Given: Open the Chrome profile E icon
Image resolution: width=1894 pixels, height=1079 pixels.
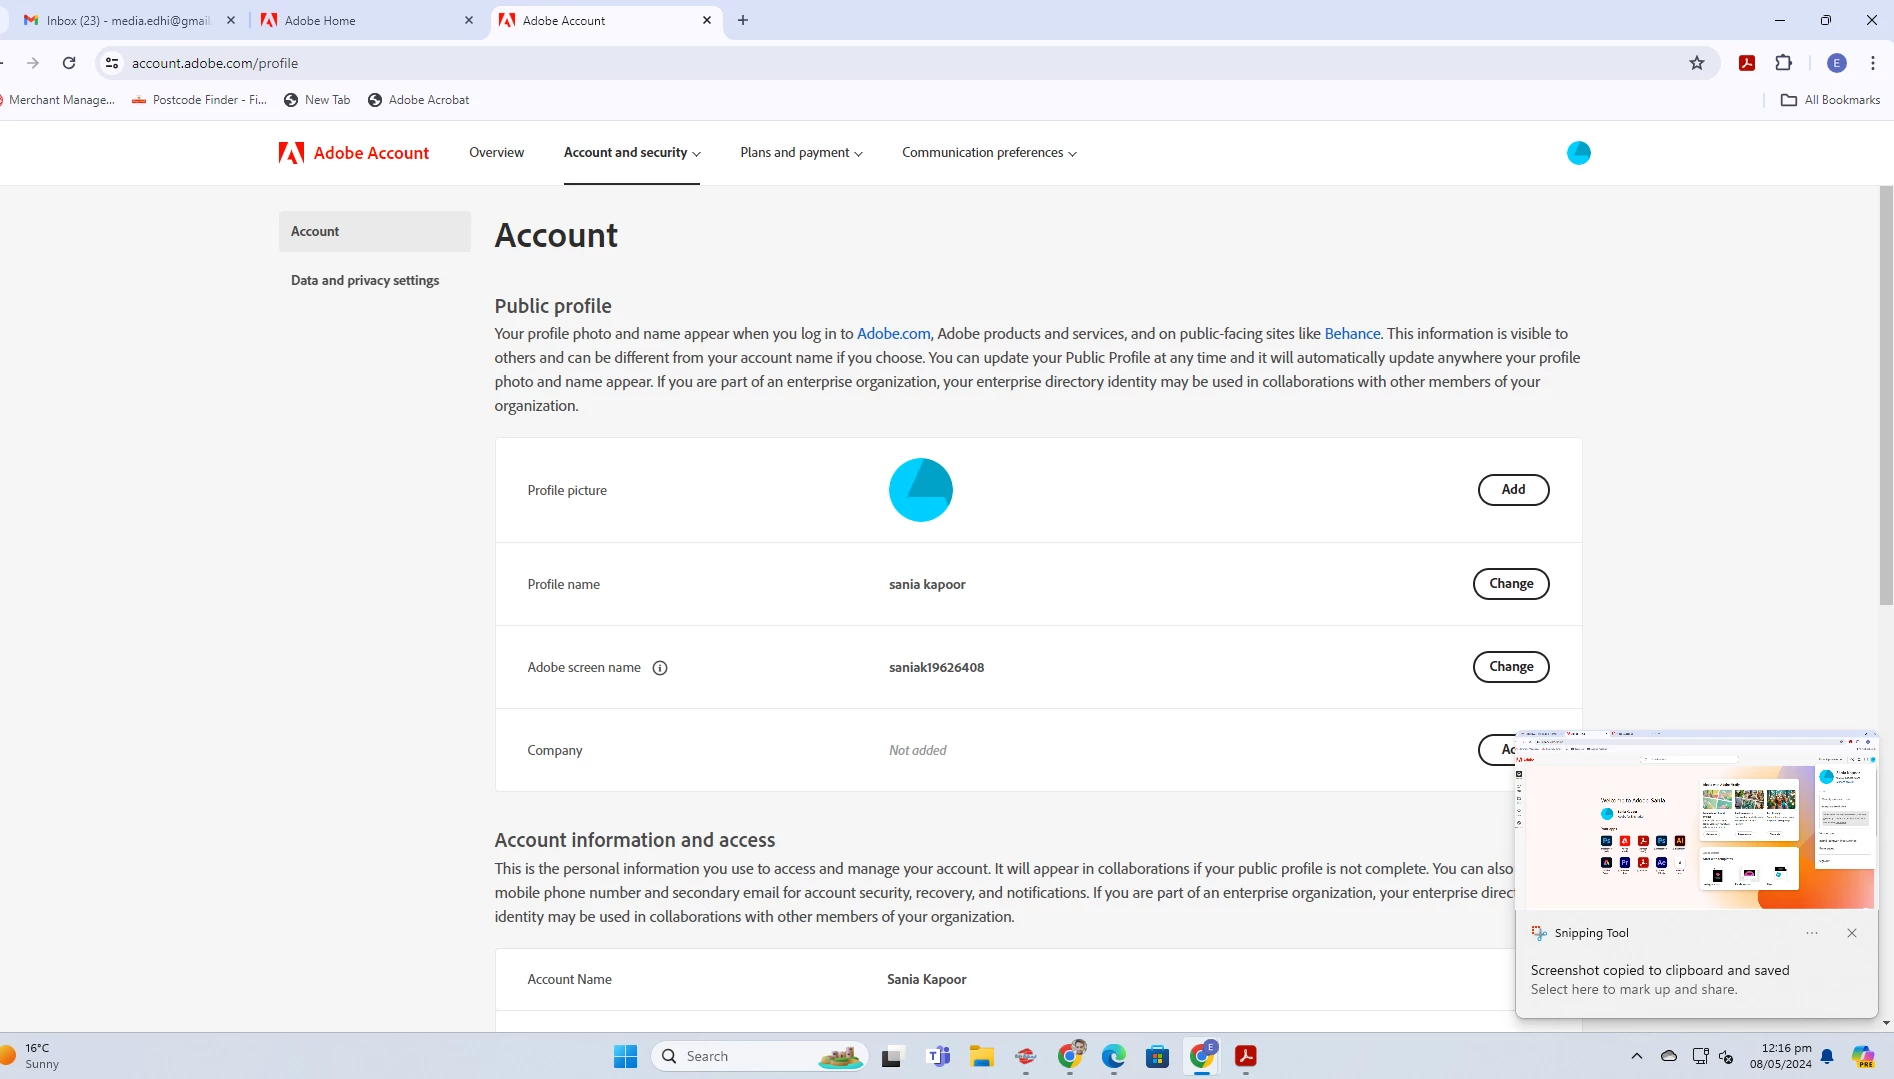Looking at the screenshot, I should click(x=1837, y=63).
